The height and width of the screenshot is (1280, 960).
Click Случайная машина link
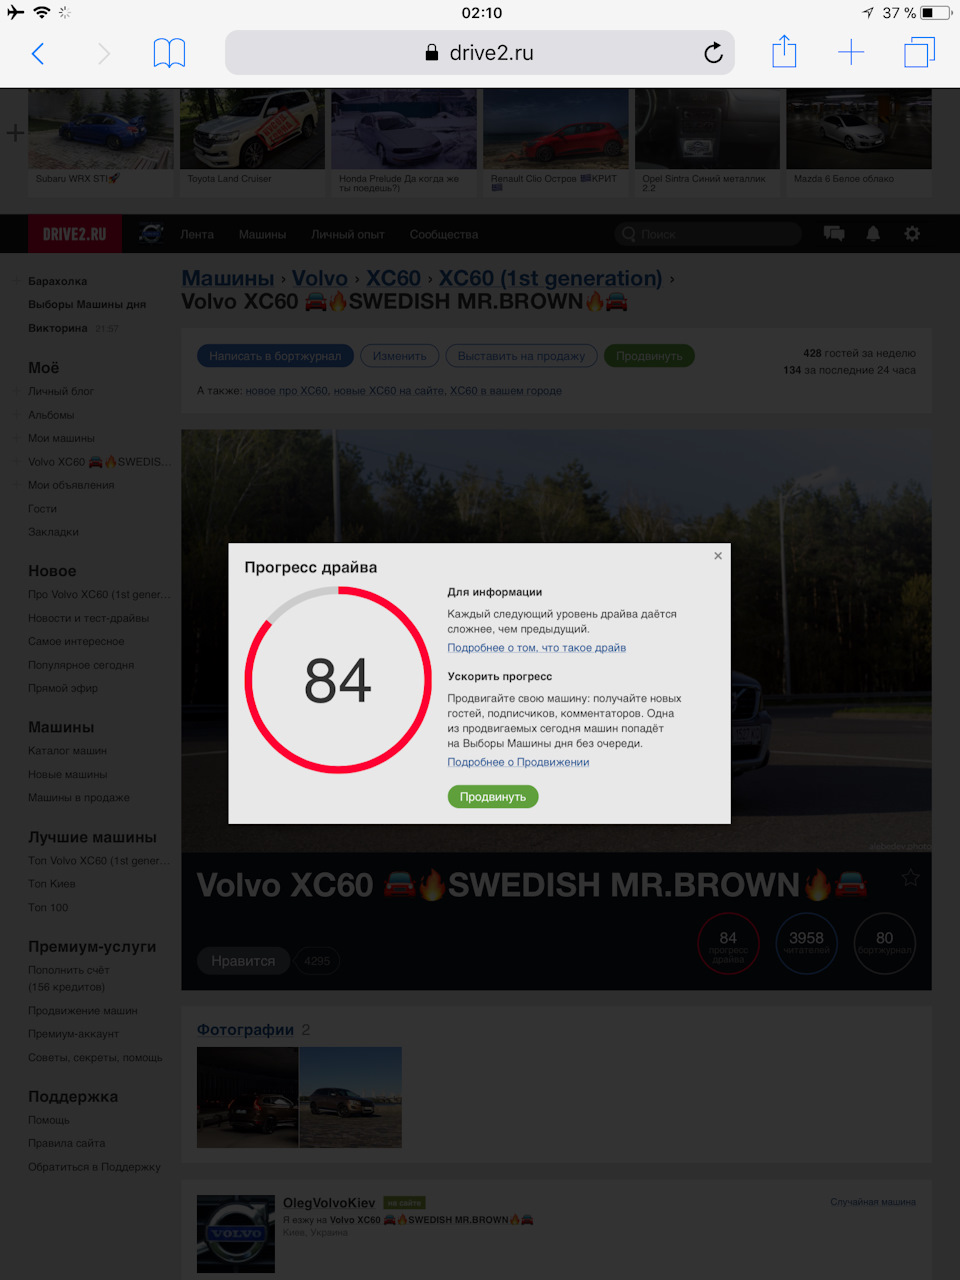873,1202
